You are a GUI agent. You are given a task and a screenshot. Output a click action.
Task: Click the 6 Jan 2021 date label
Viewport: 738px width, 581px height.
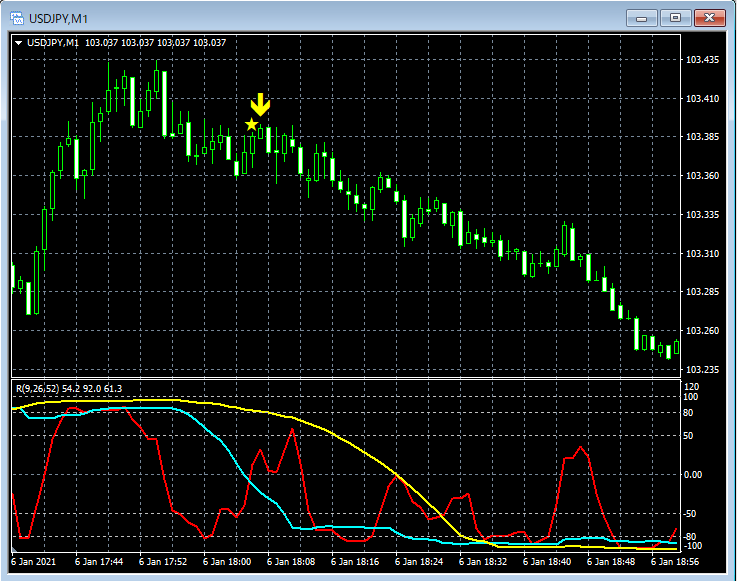point(37,563)
